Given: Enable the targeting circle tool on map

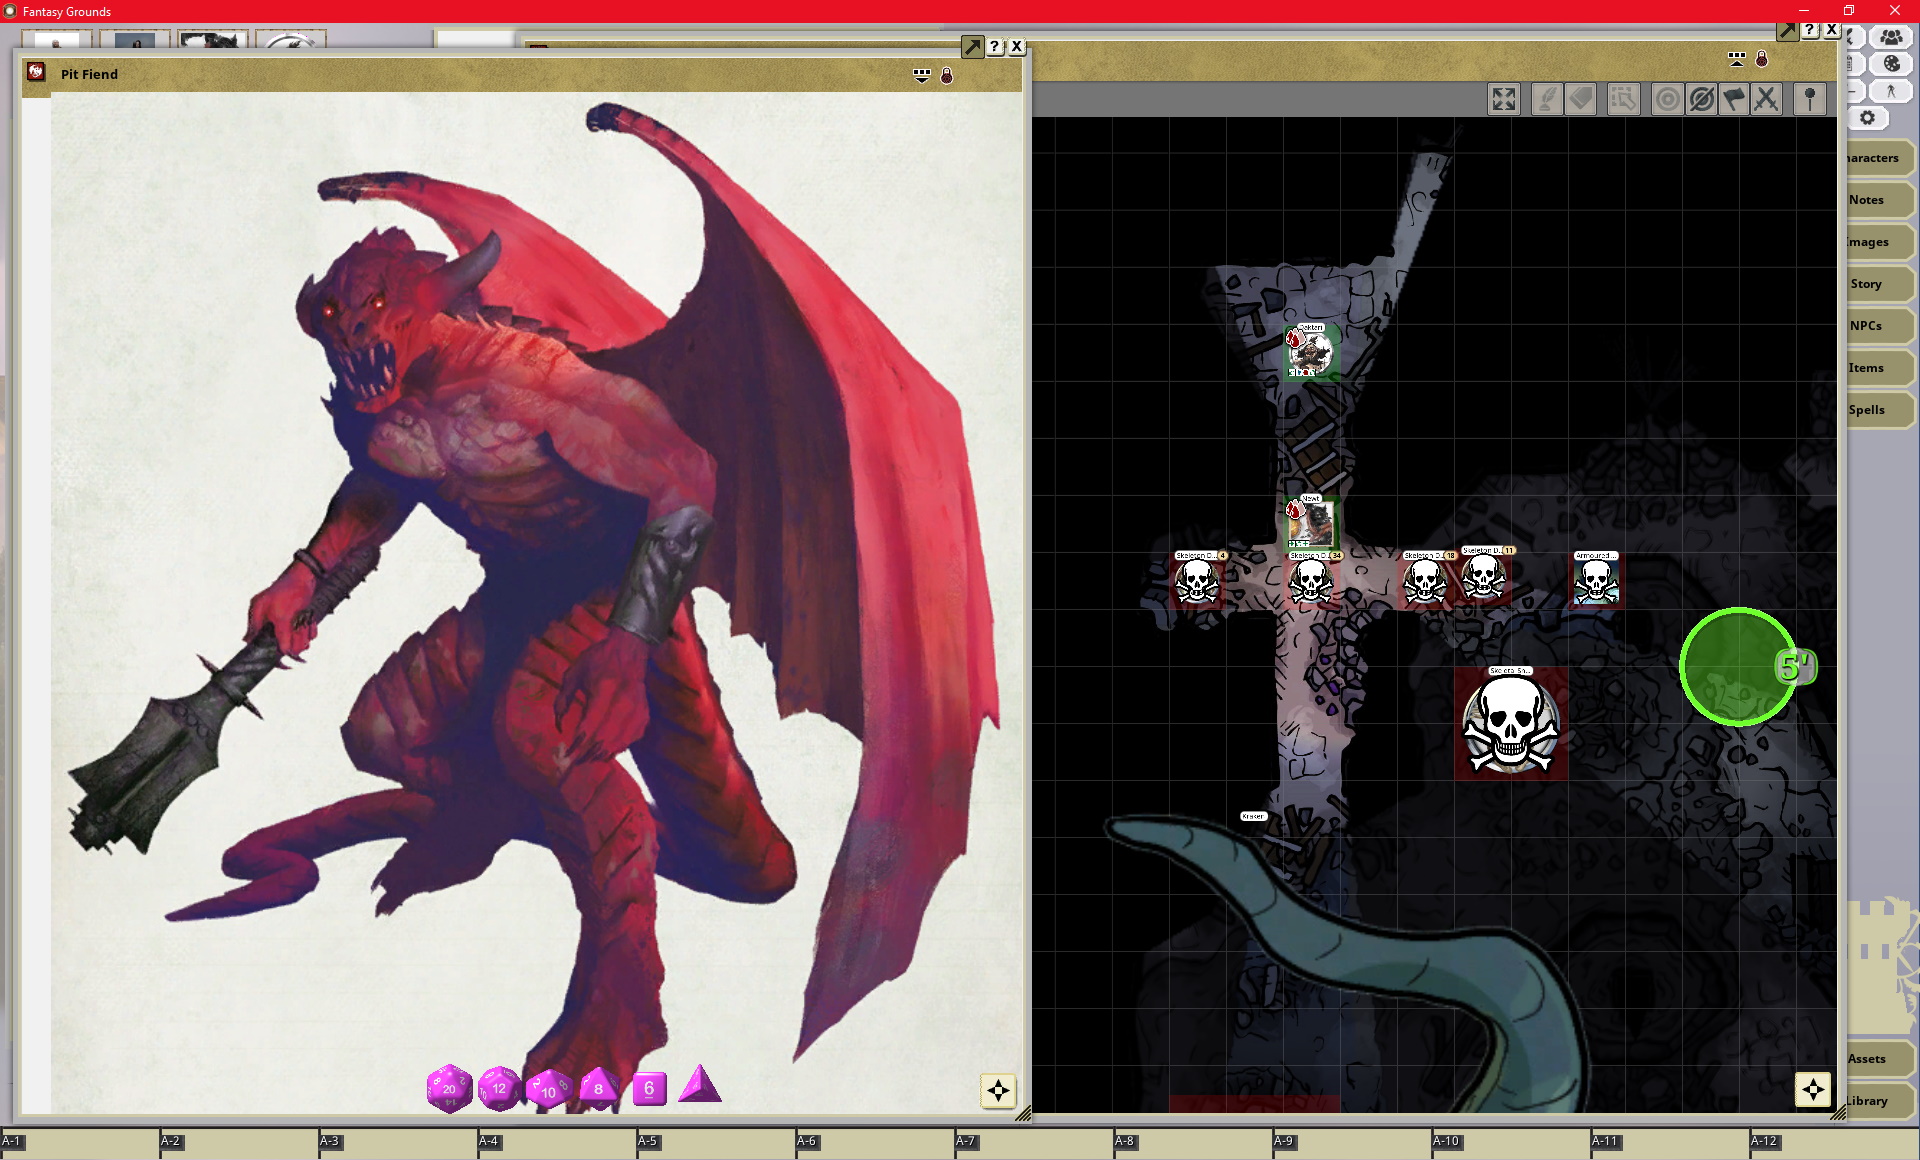Looking at the screenshot, I should [x=1667, y=99].
